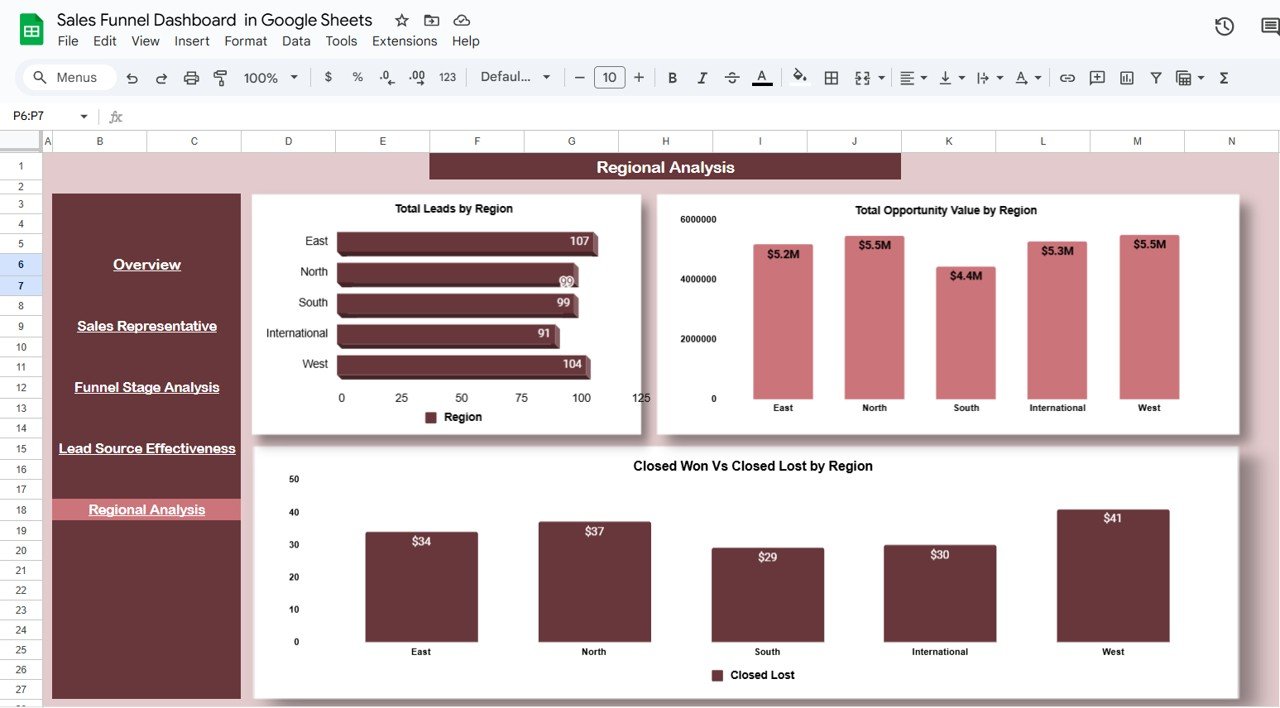
Task: Toggle bold formatting
Action: [x=672, y=78]
